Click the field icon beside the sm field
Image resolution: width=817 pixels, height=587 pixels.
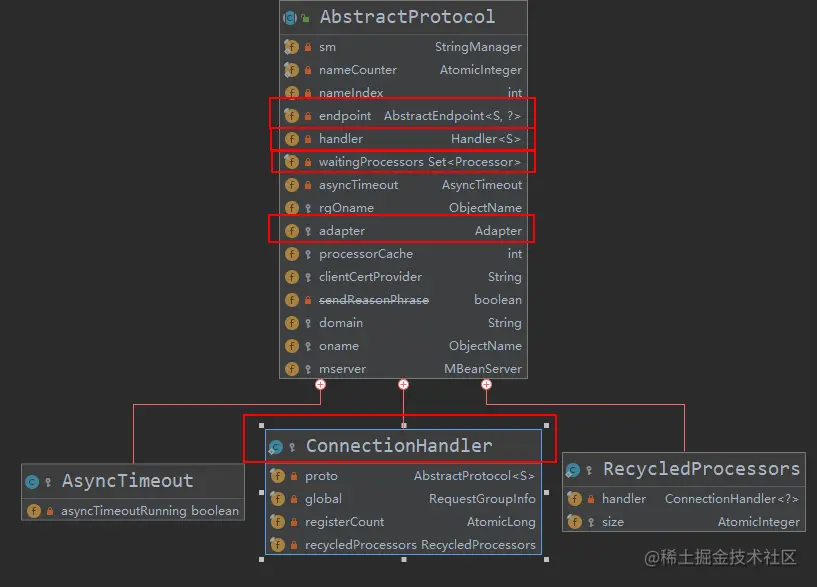pyautogui.click(x=290, y=46)
